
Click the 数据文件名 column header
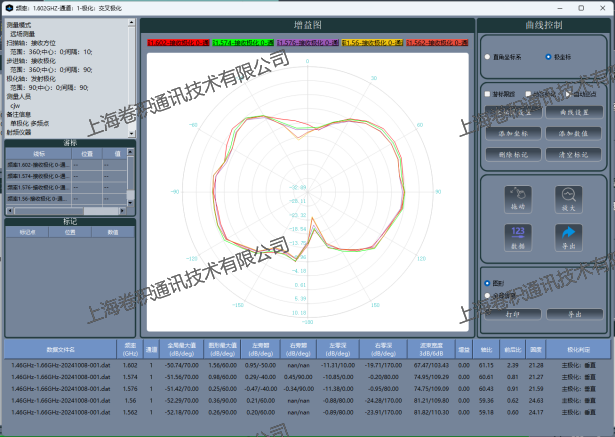tap(60, 351)
